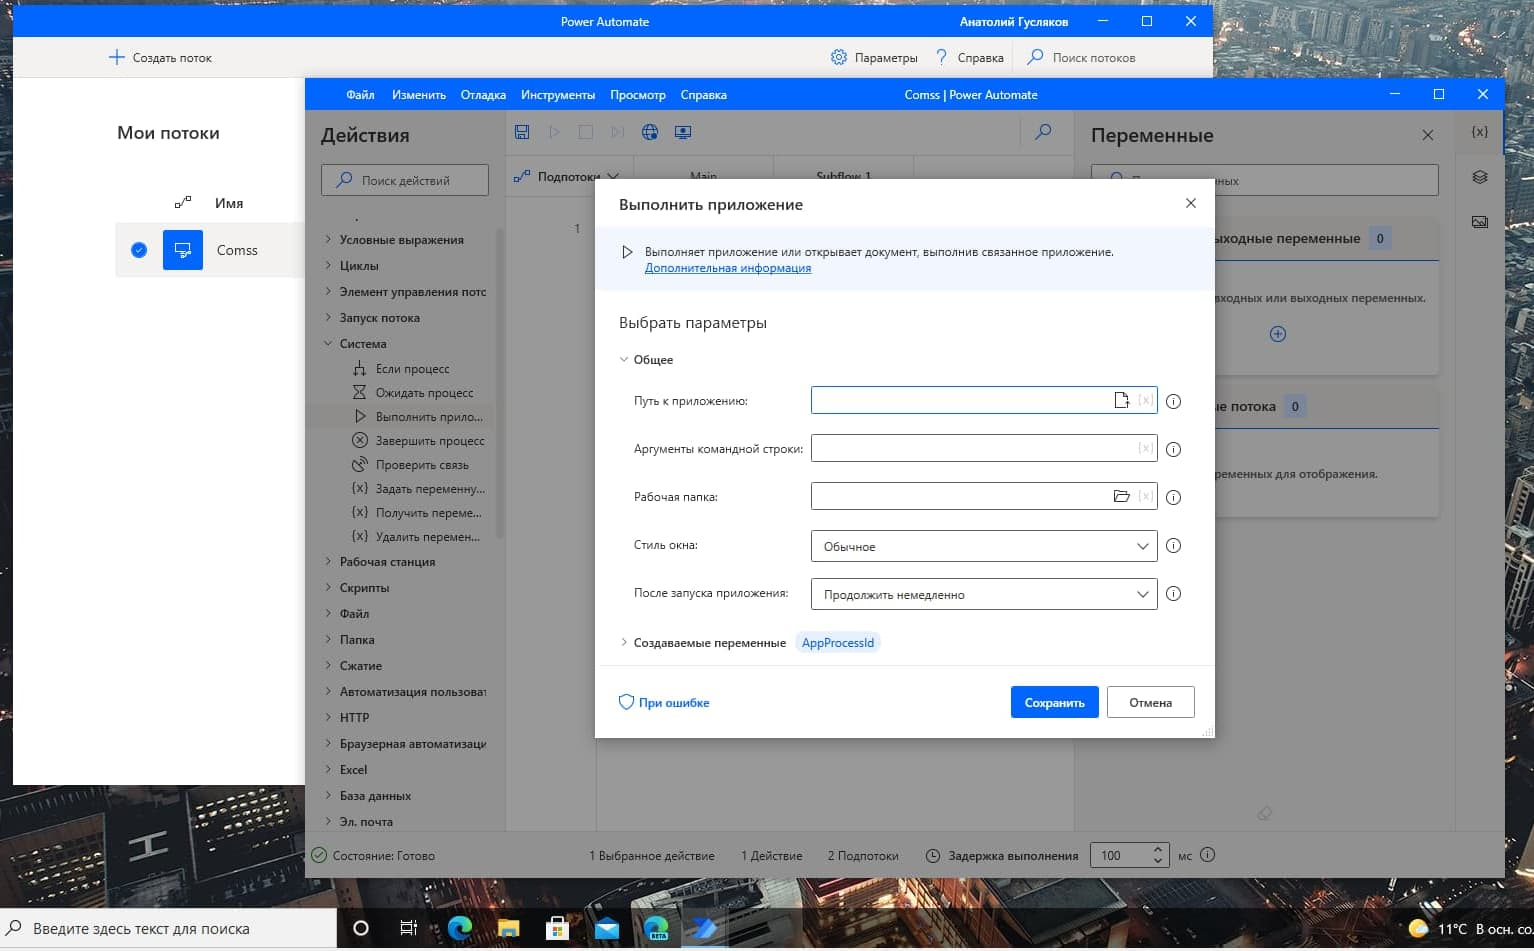Open the desktop recorder icon in toolbar
1534x951 pixels.
pos(683,132)
